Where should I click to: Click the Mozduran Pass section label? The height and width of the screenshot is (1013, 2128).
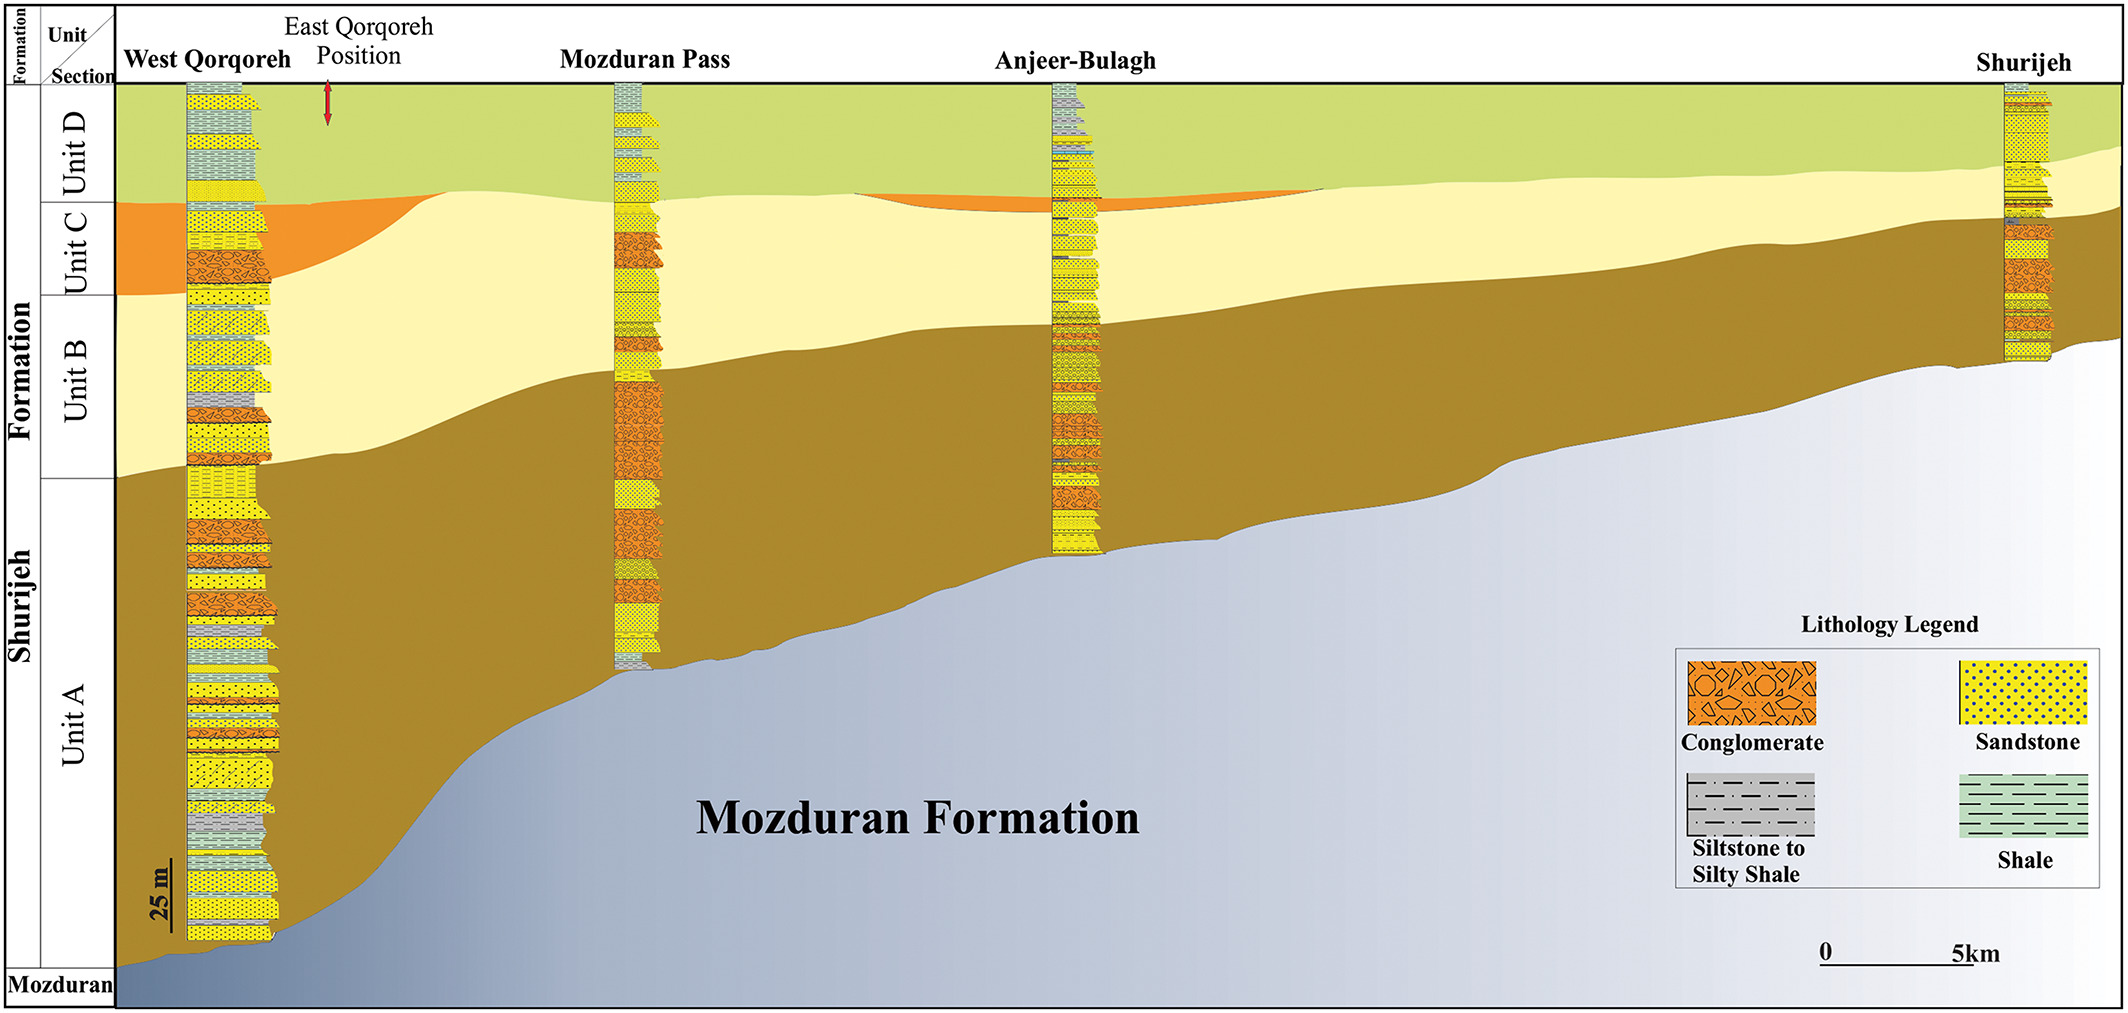click(645, 59)
